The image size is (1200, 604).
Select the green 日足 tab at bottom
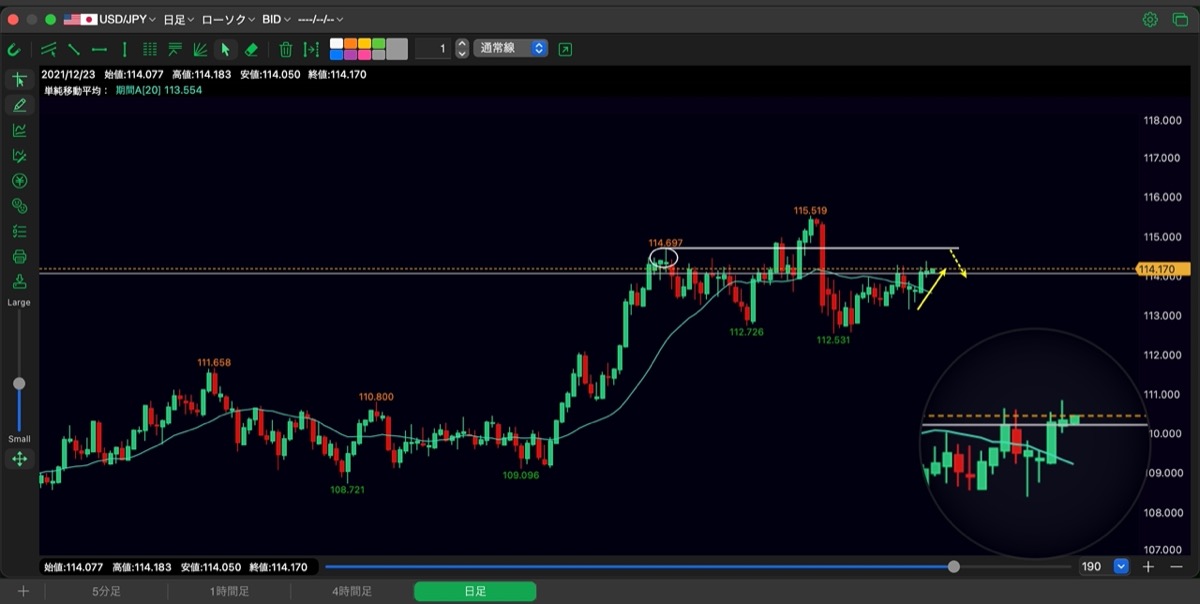pyautogui.click(x=475, y=591)
